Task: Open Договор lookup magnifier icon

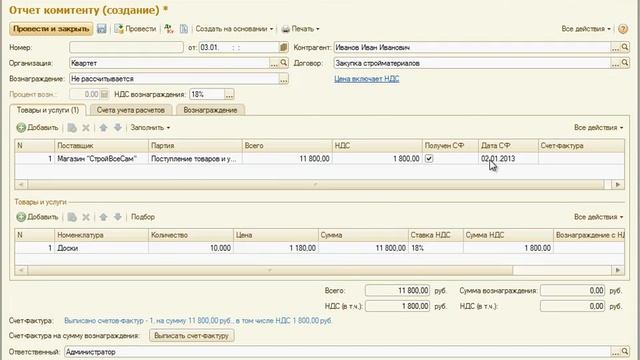Action: (x=625, y=63)
